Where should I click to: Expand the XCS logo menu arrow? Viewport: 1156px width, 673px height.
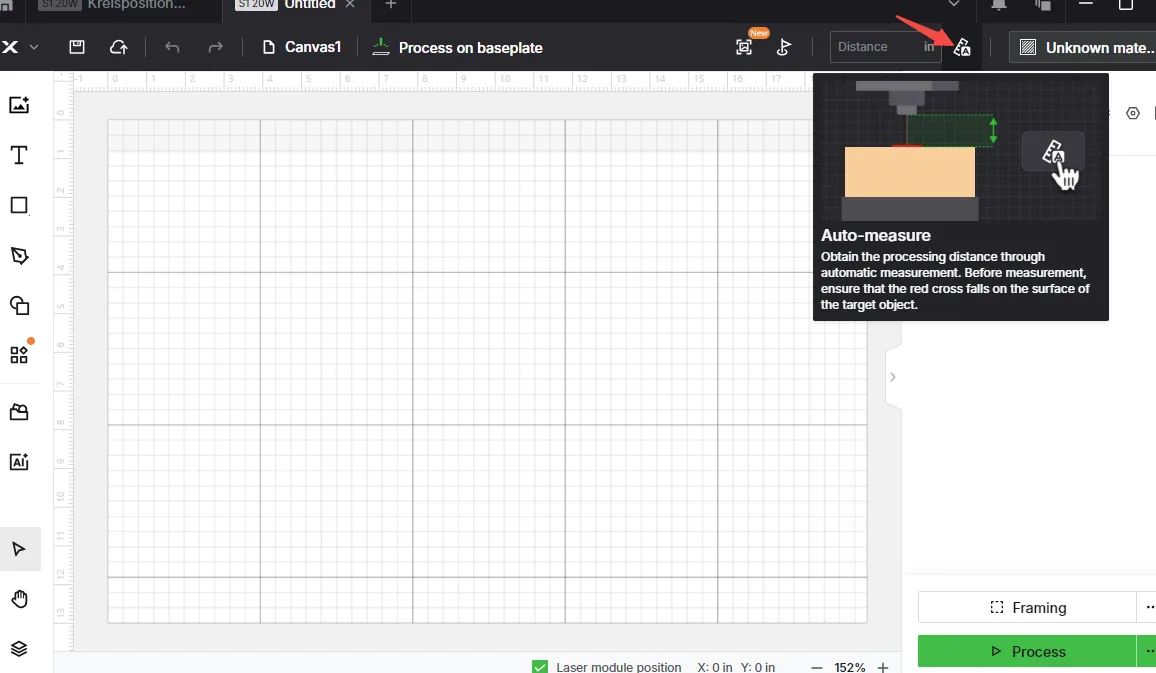point(34,47)
